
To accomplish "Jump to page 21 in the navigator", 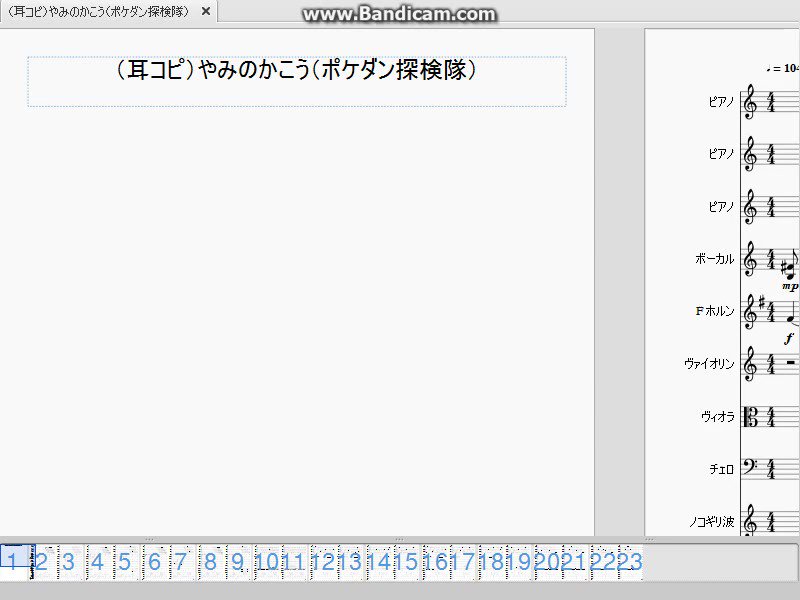I will pyautogui.click(x=574, y=561).
